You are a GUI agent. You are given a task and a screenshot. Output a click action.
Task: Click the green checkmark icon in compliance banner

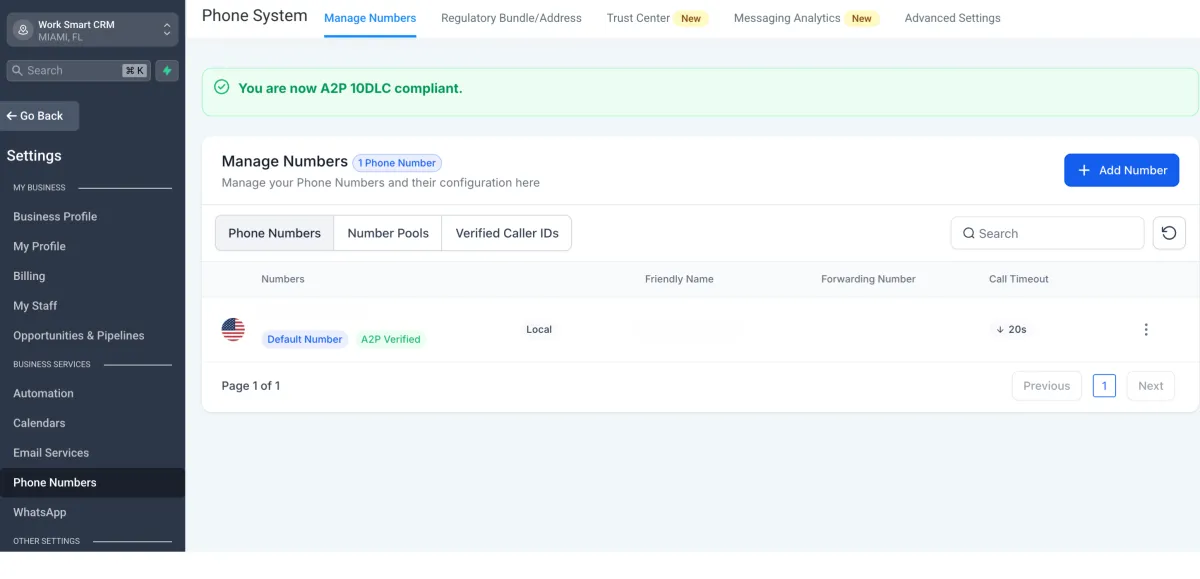(222, 88)
